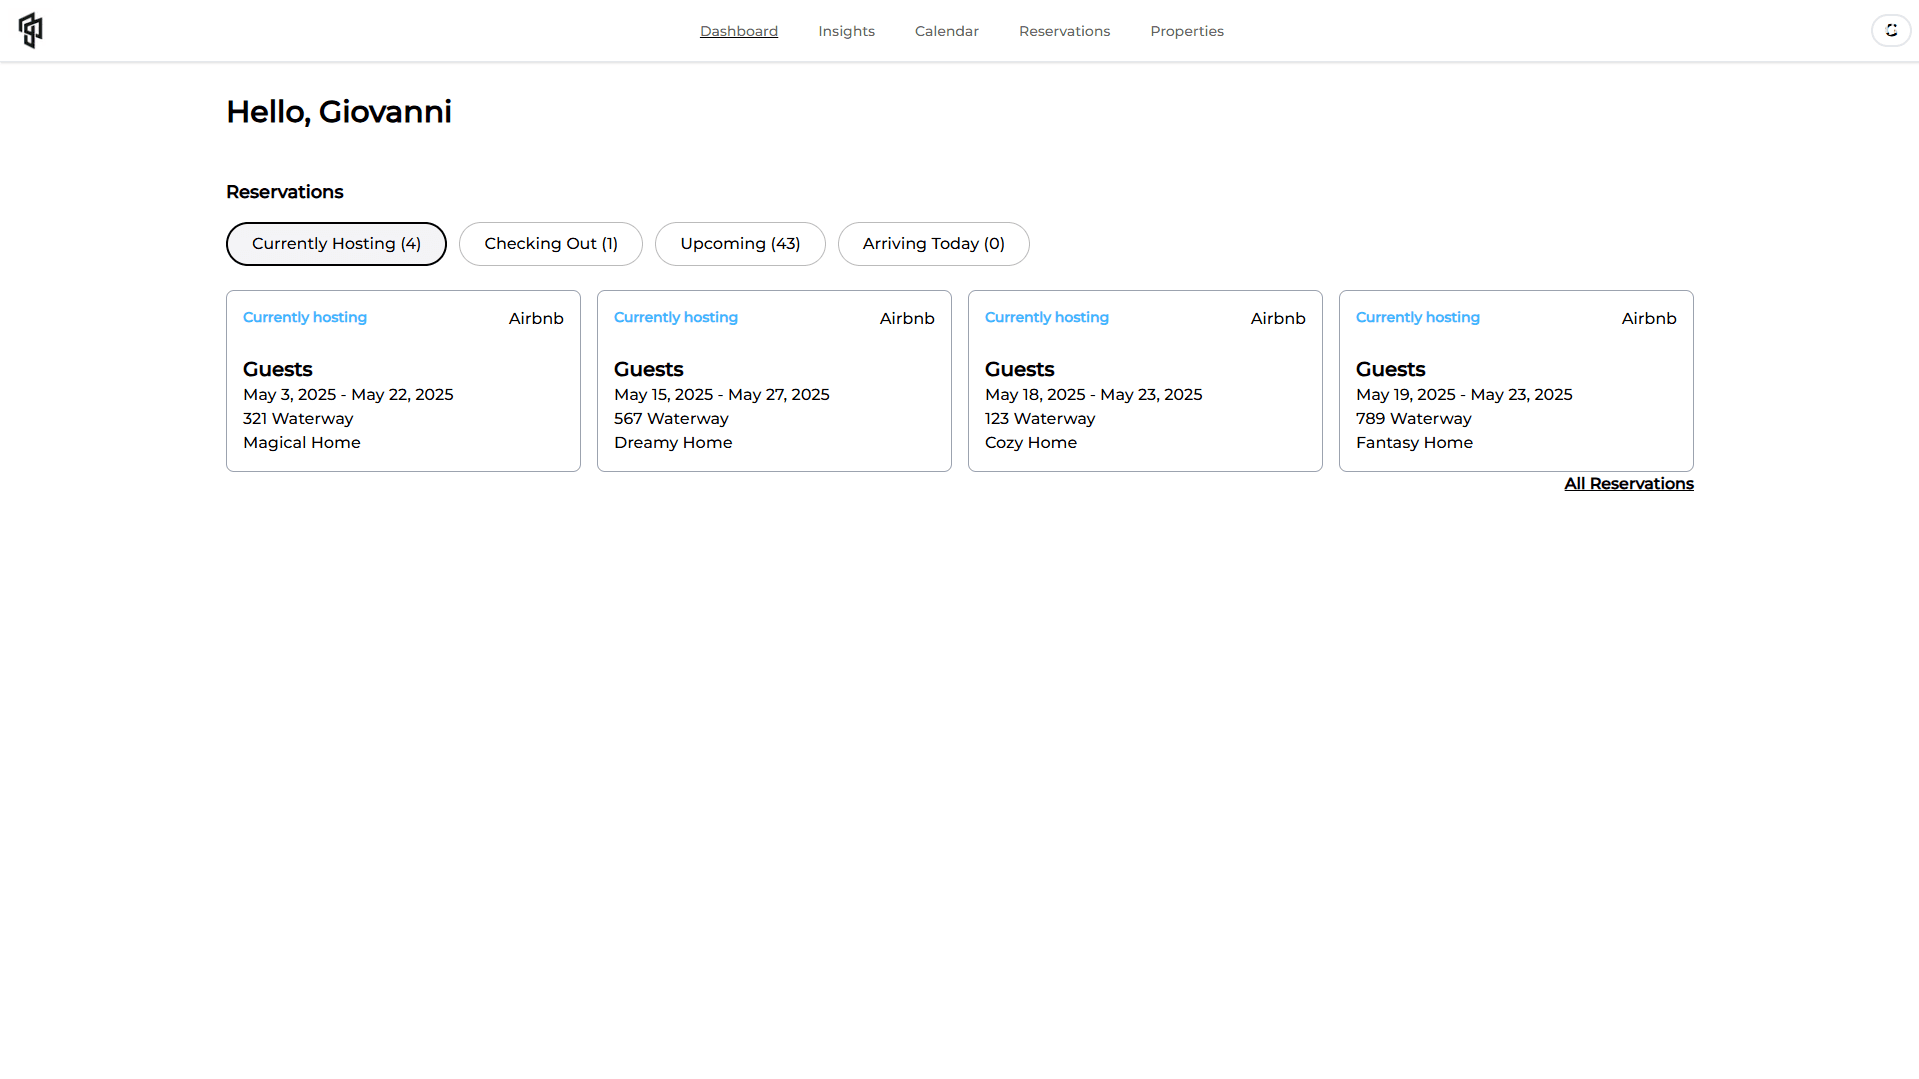Click the May 15 - May 27 date range

pyautogui.click(x=721, y=395)
